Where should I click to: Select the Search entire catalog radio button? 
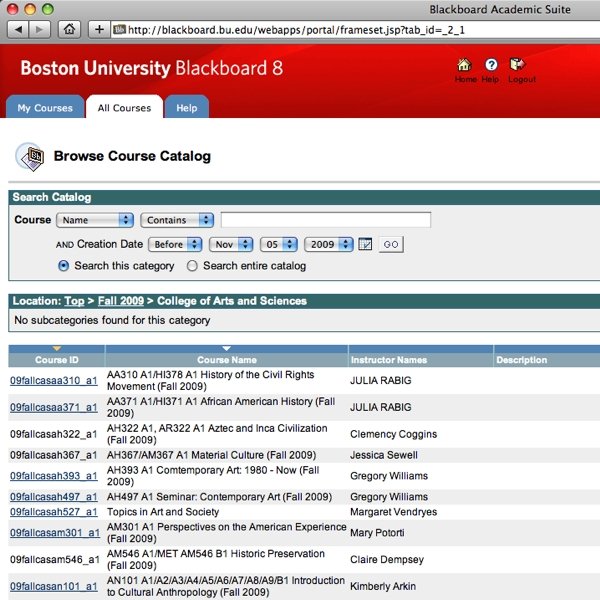[192, 266]
